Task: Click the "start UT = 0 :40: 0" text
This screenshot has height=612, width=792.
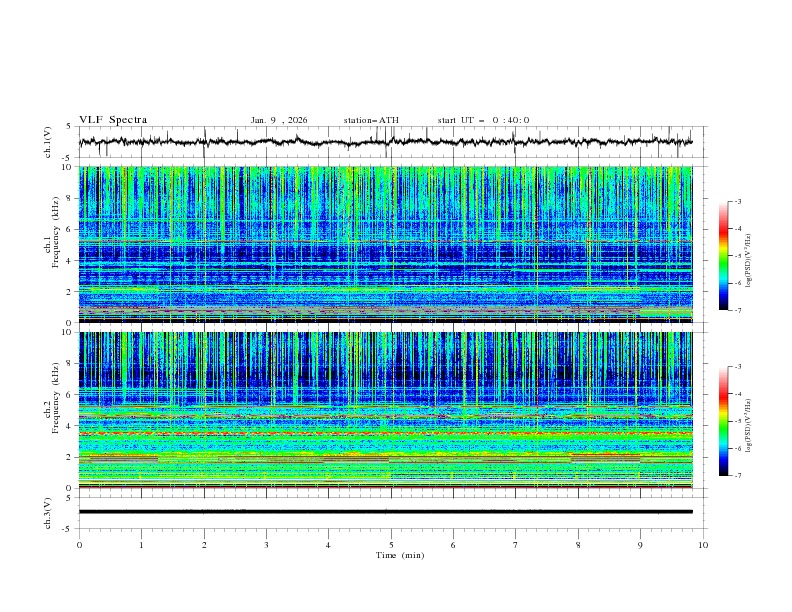Action: [483, 120]
